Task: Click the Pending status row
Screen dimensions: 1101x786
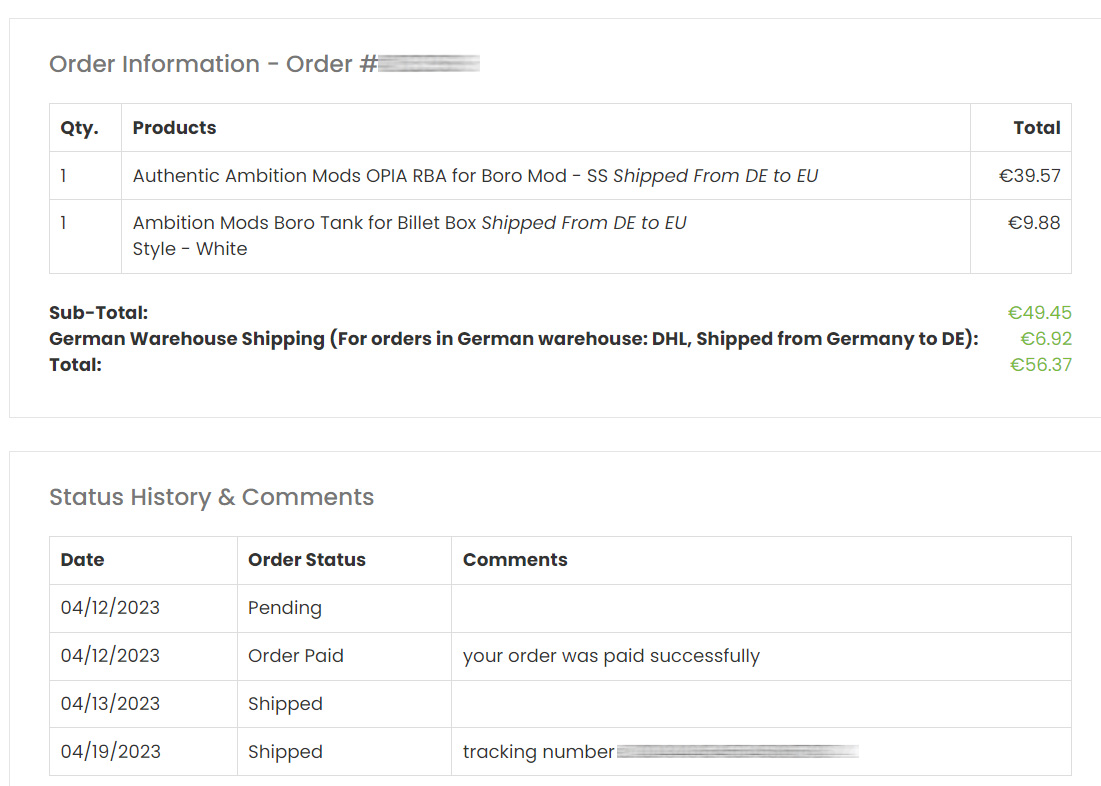Action: click(x=285, y=608)
